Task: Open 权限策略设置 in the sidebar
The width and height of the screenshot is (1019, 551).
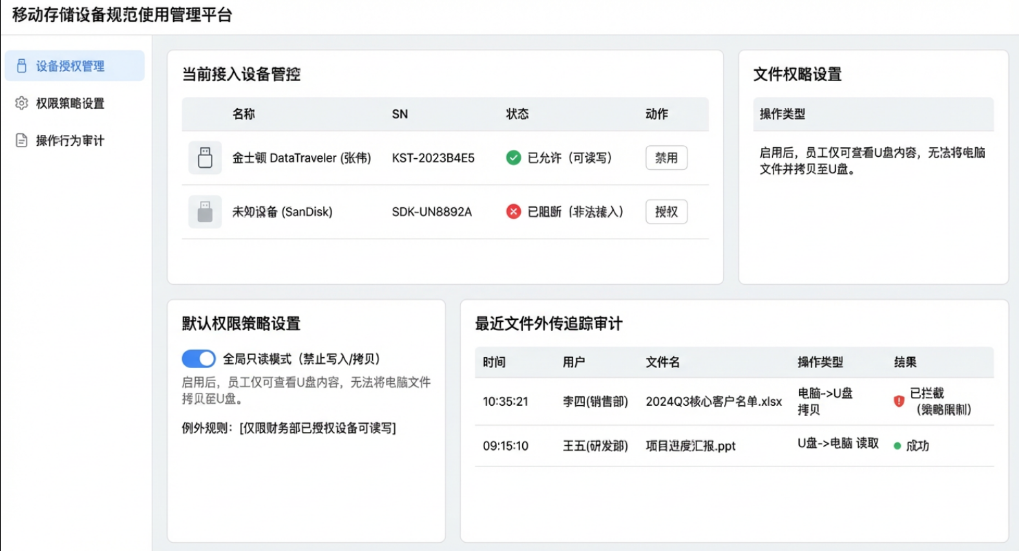Action: tap(70, 103)
